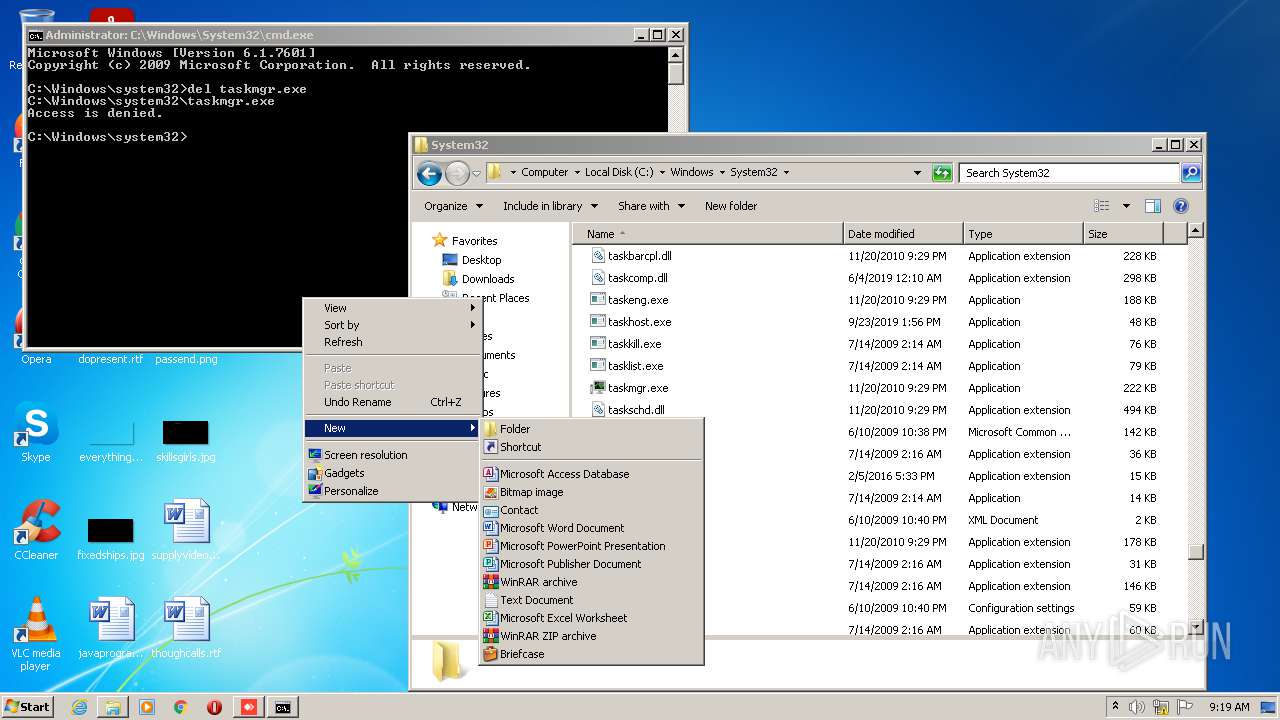1280x720 pixels.
Task: Click the green Refresh address button
Action: coord(942,173)
